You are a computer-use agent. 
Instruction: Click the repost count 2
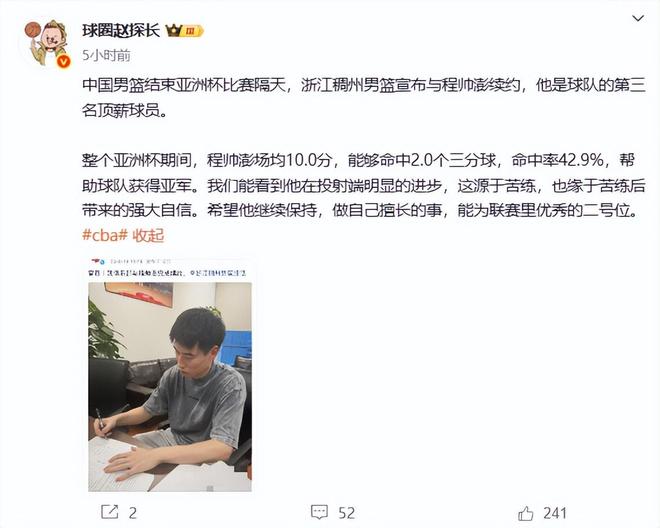click(x=133, y=513)
